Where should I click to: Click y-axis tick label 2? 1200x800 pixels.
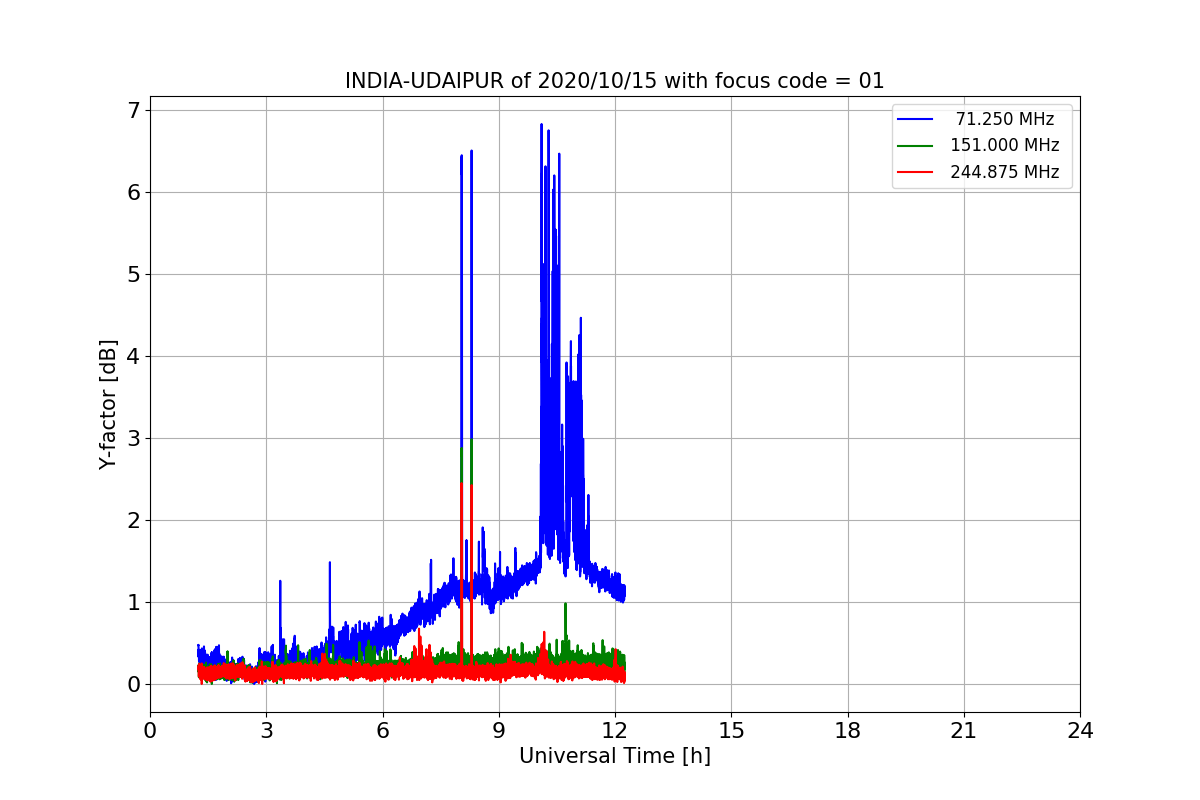click(x=133, y=520)
